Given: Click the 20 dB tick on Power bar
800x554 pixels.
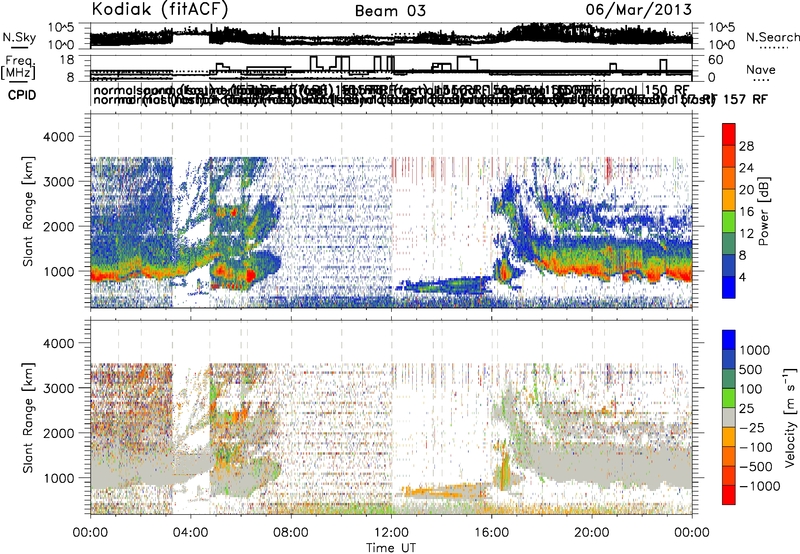Looking at the screenshot, I should (x=746, y=190).
